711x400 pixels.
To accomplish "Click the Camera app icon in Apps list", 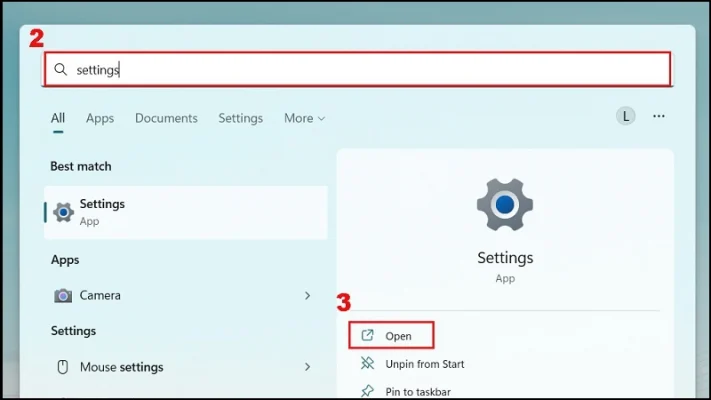I will point(63,296).
